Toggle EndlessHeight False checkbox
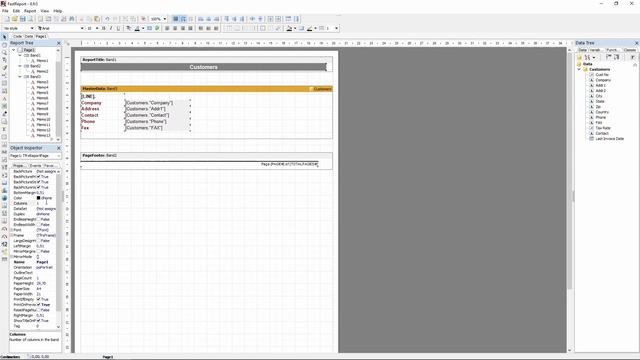Image resolution: width=640 pixels, height=360 pixels. tap(38, 219)
